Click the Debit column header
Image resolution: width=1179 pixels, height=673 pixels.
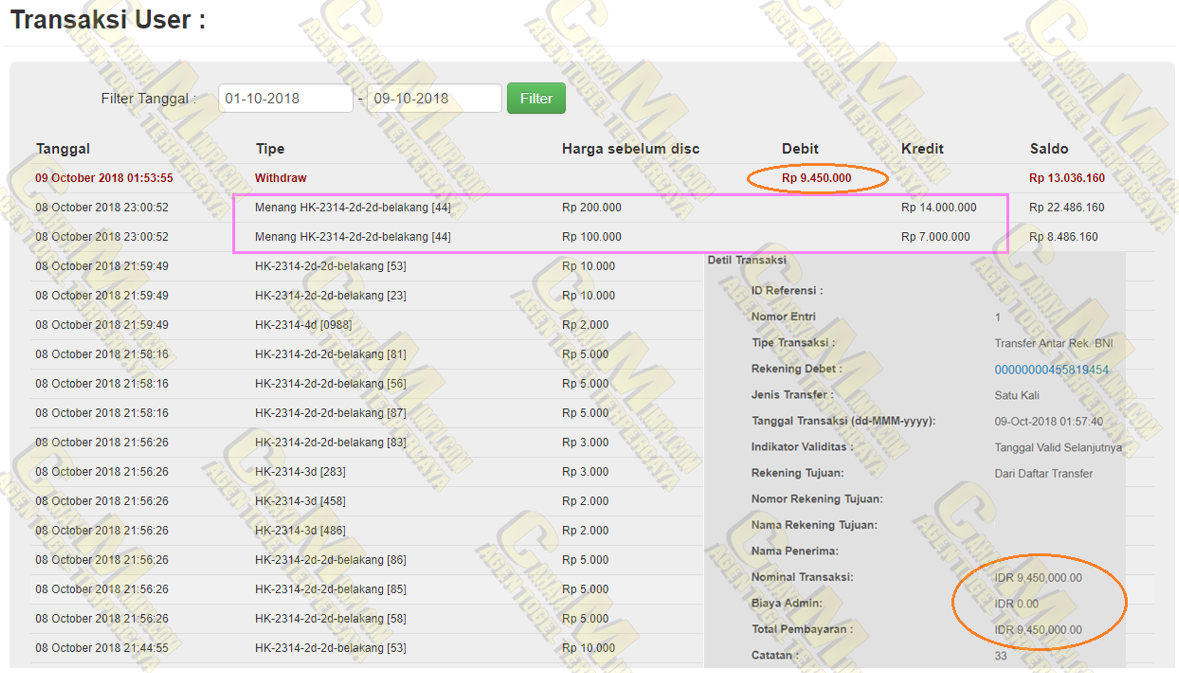(x=800, y=149)
